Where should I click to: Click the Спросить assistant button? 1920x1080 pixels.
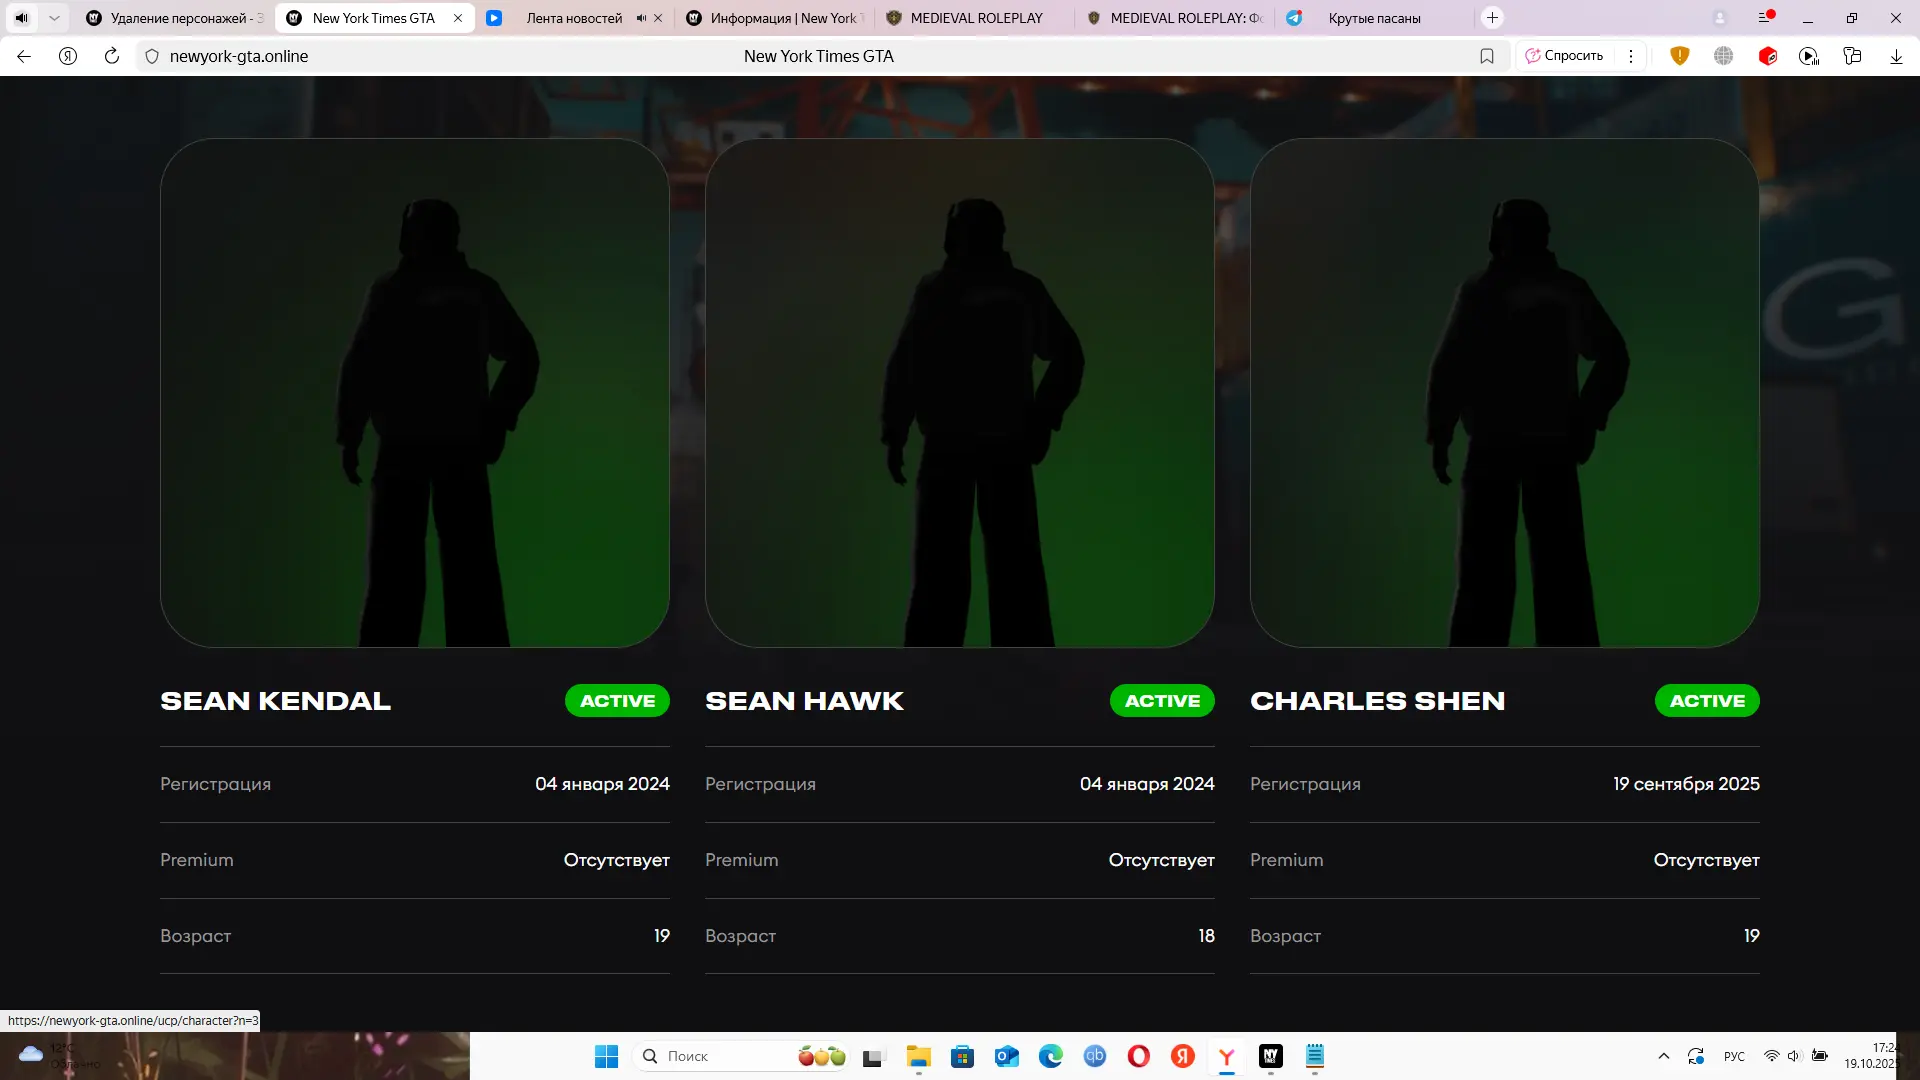(1565, 56)
